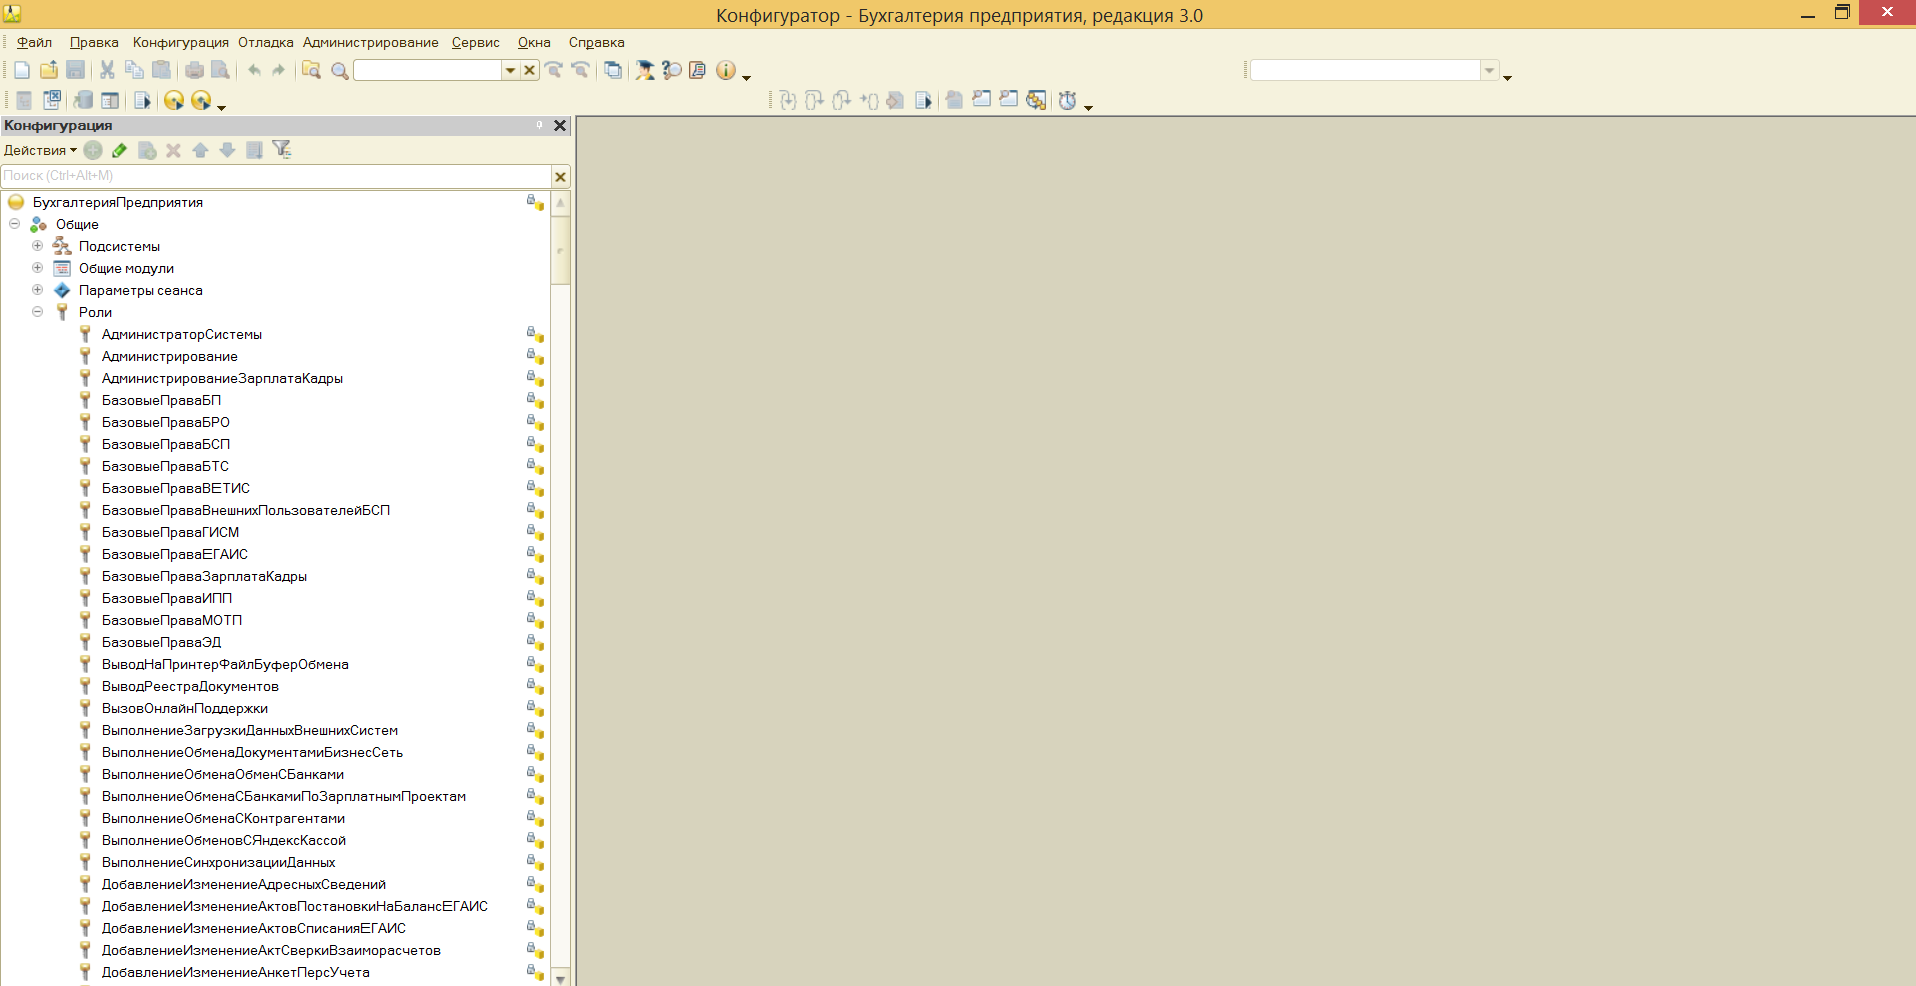Click the stopwatch performance measurement icon
This screenshot has width=1916, height=986.
(x=1067, y=100)
